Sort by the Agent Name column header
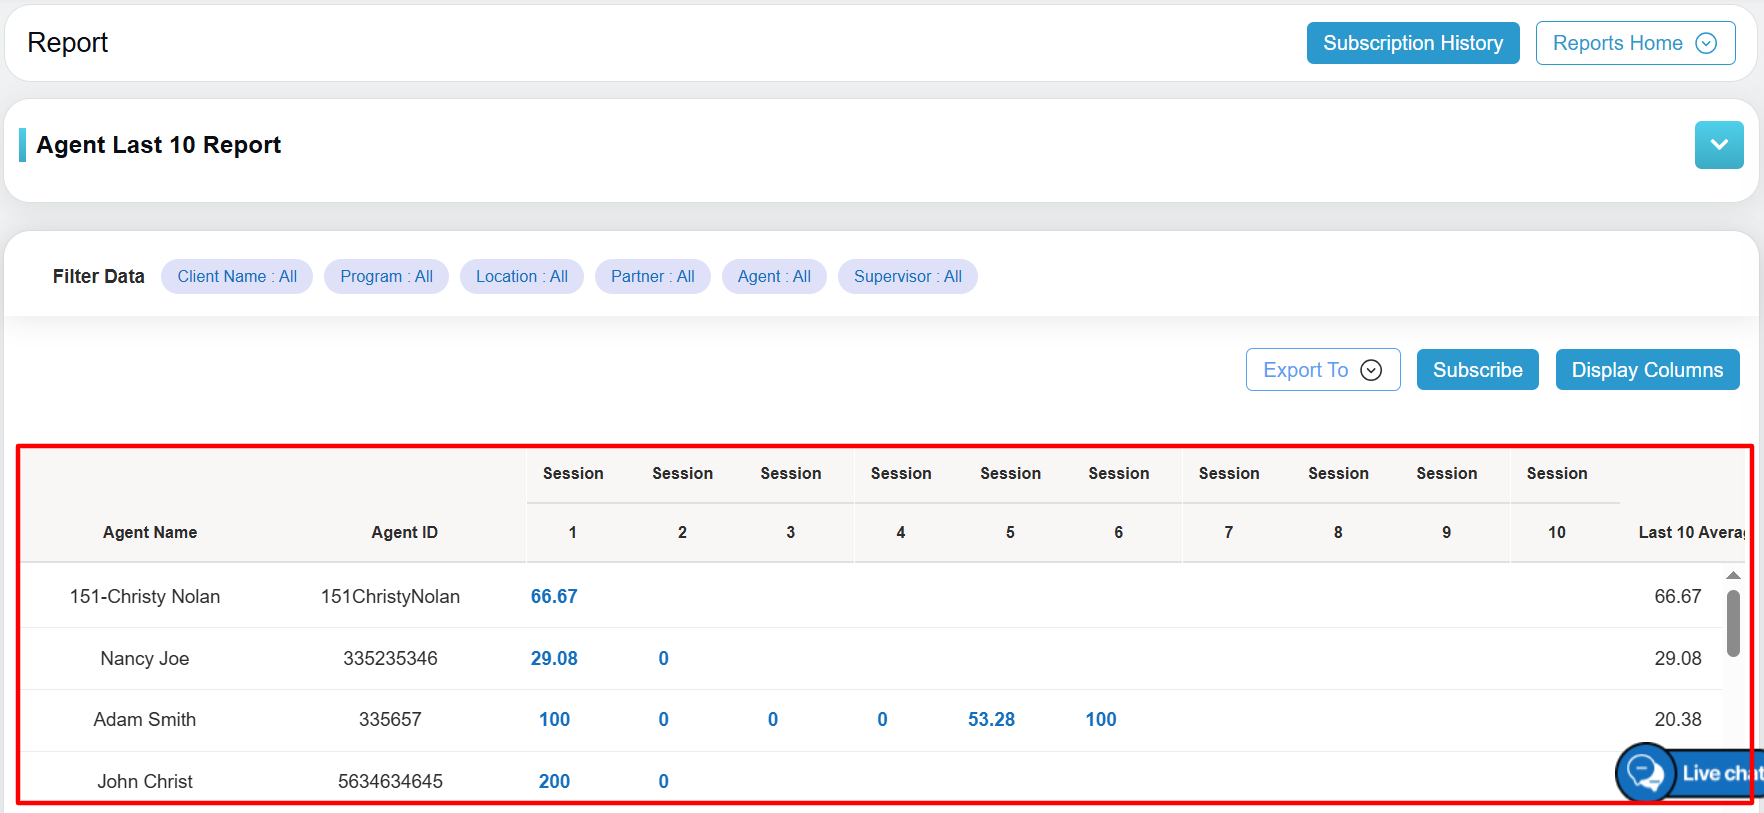 click(x=150, y=533)
